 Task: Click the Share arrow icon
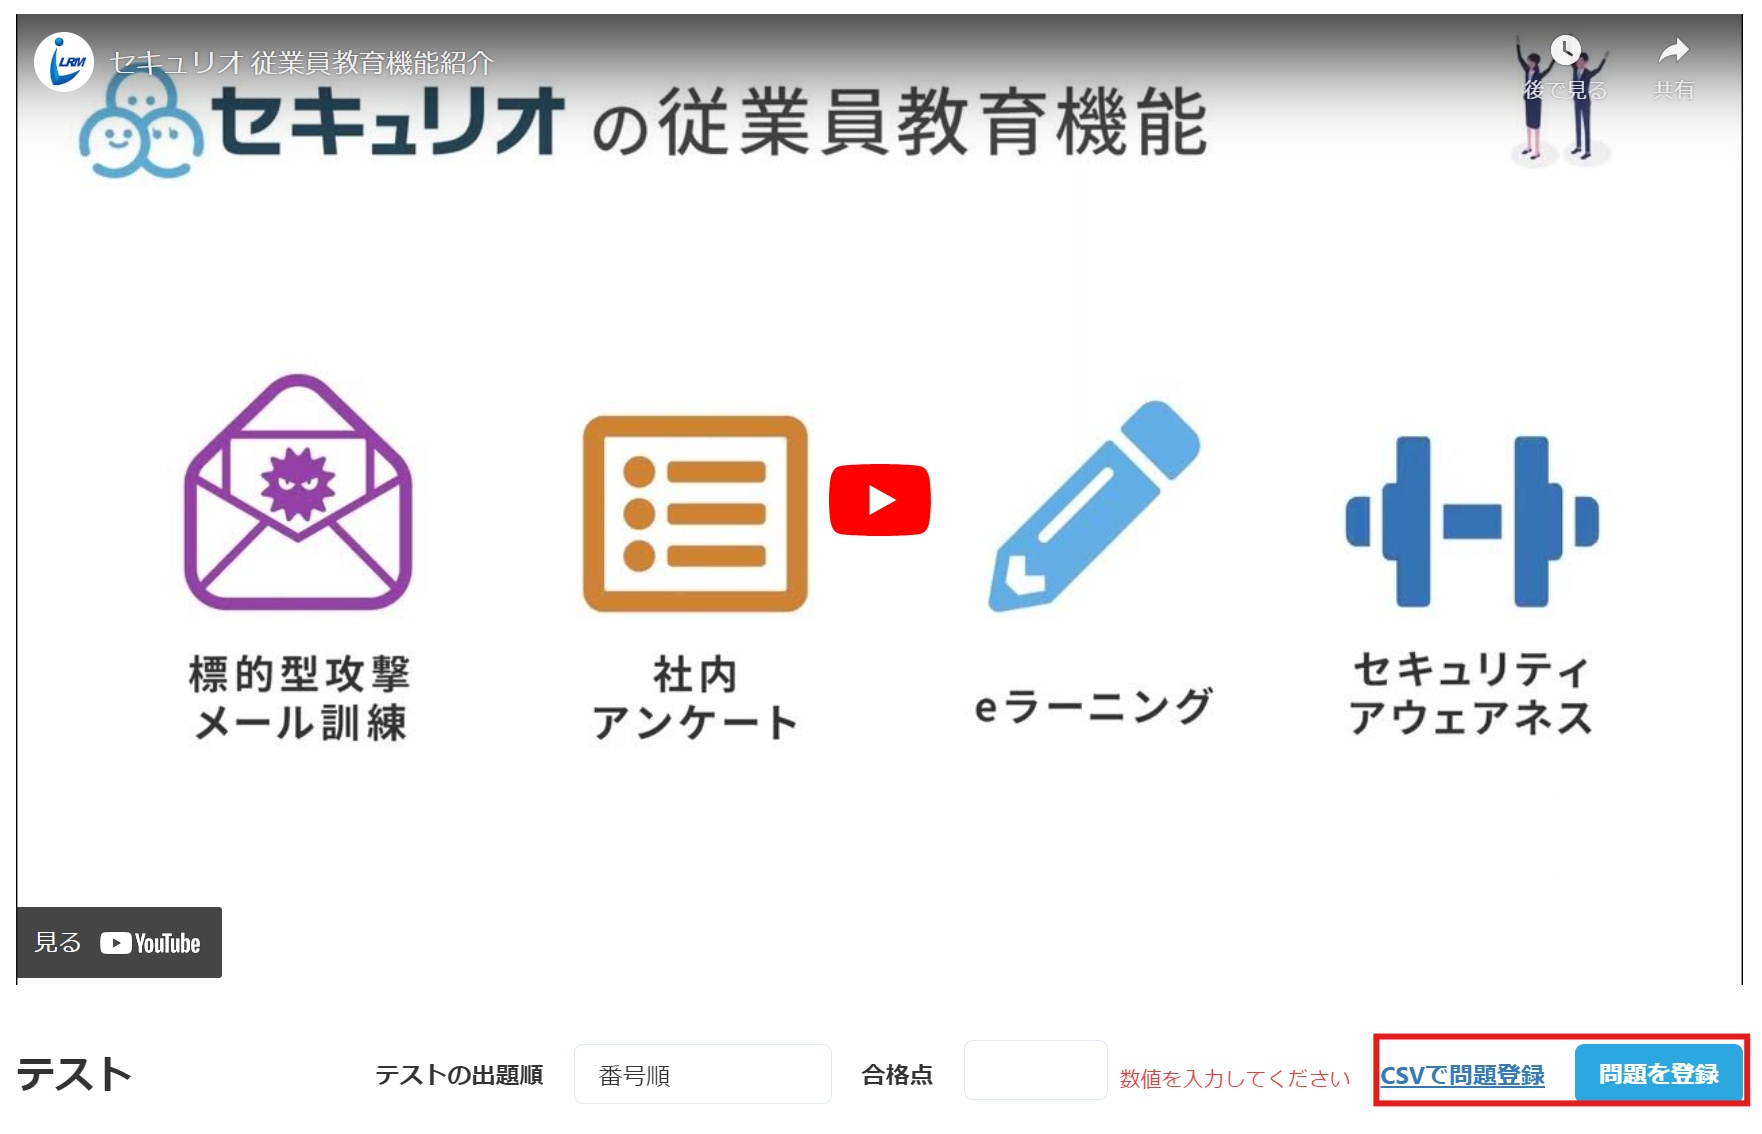(1673, 50)
